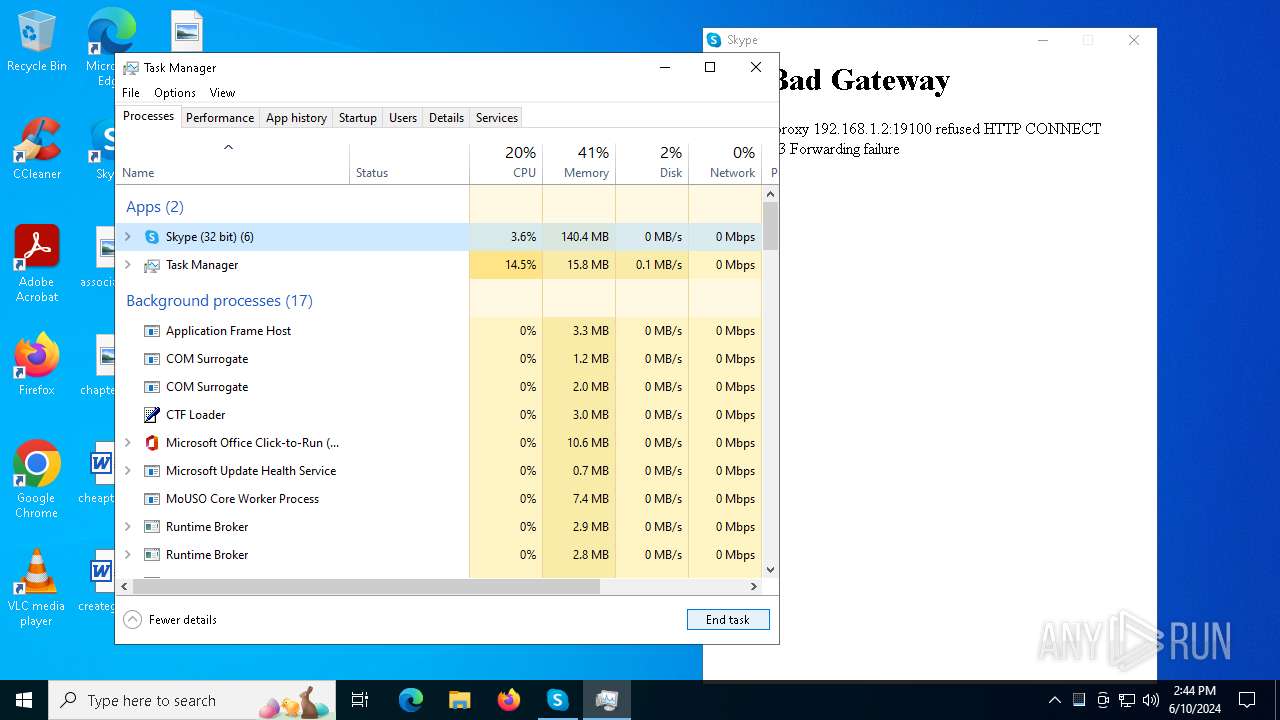The height and width of the screenshot is (720, 1280).
Task: Click the Application Frame Host process icon
Action: click(152, 331)
